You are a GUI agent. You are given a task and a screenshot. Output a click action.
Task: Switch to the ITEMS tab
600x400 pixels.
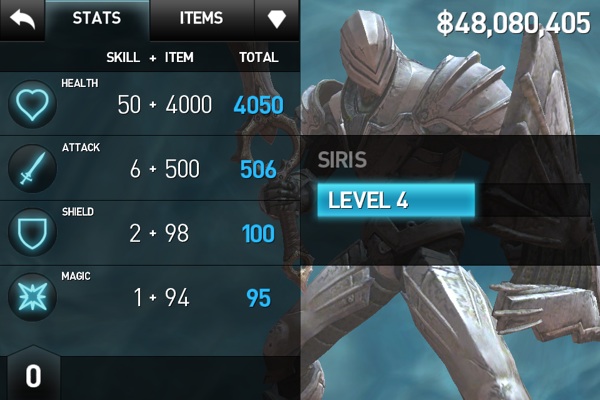pos(202,18)
